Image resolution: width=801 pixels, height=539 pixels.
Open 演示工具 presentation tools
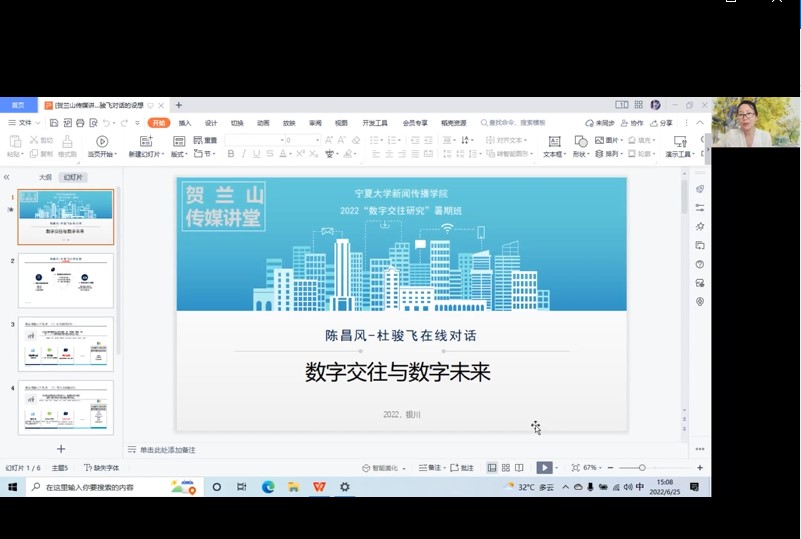680,142
